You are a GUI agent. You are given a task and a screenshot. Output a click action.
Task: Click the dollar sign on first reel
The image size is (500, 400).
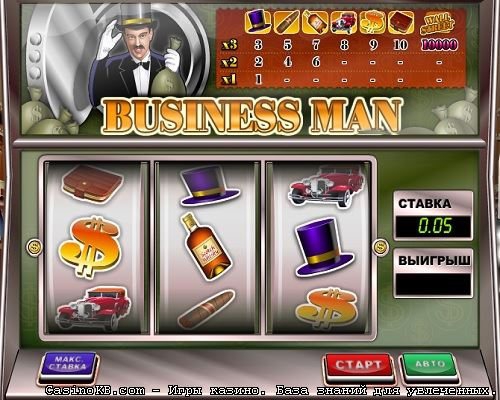tap(89, 246)
